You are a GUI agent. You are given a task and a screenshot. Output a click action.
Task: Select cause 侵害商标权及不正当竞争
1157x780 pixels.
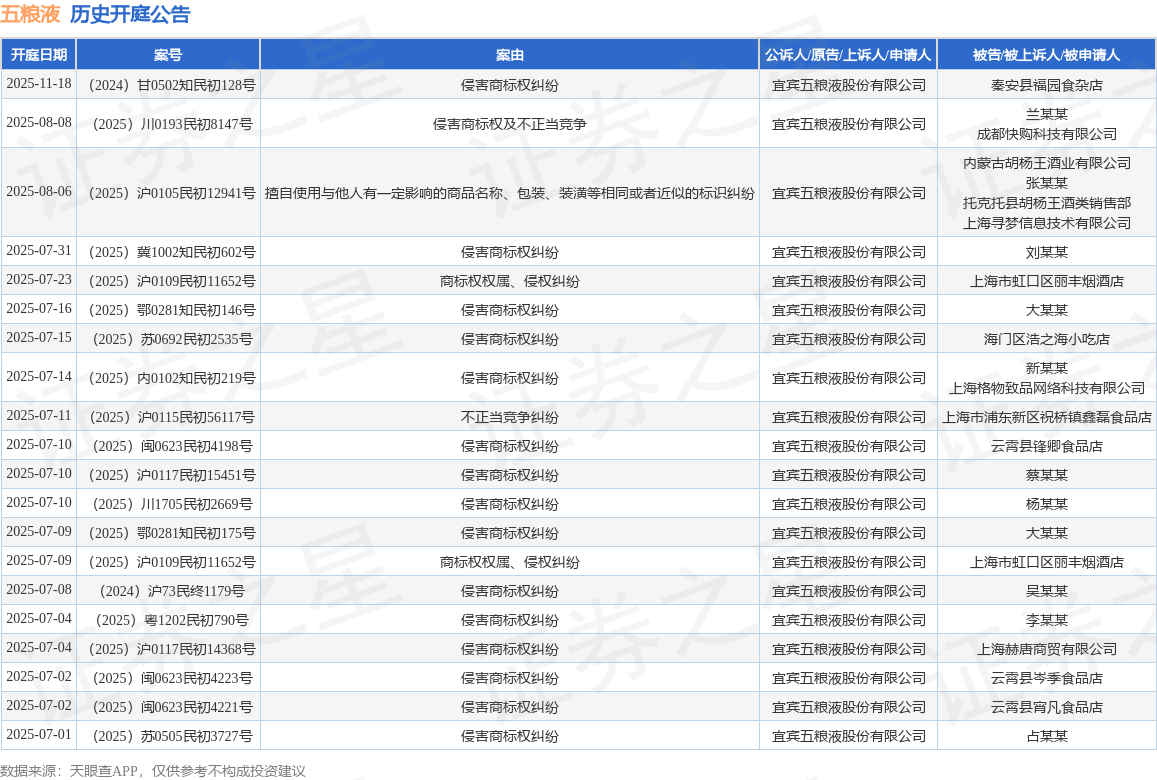510,124
